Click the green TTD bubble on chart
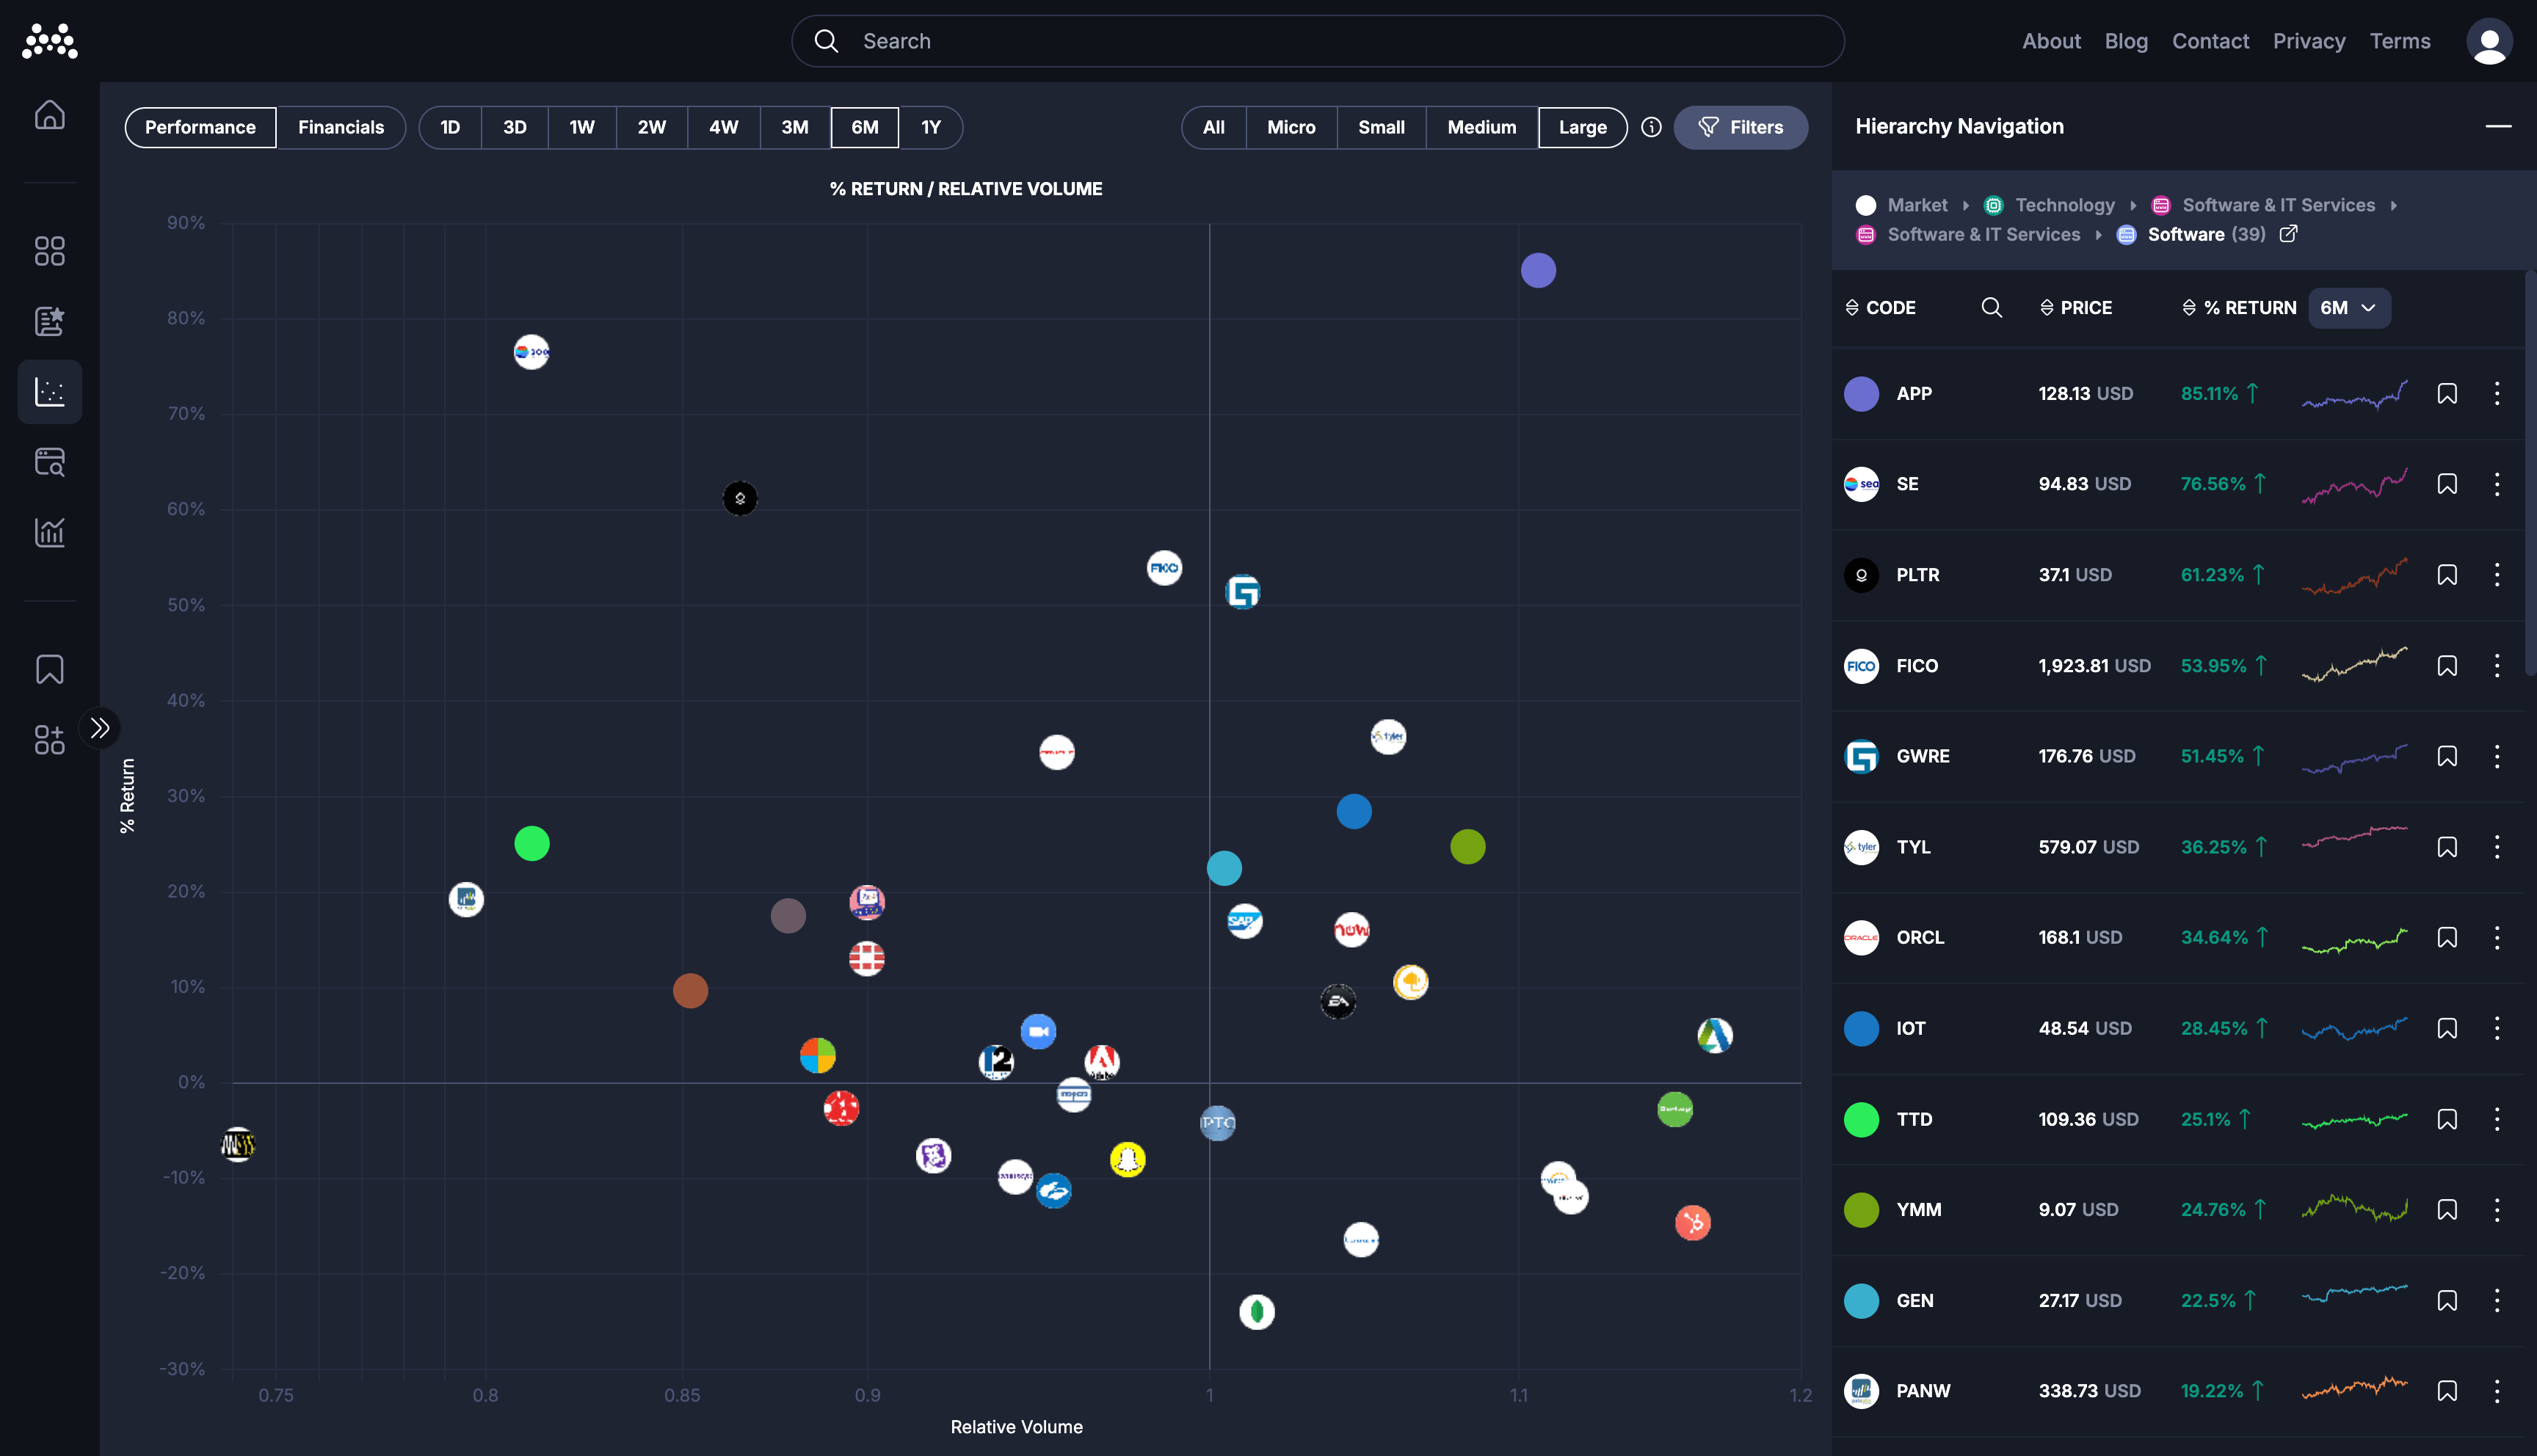2537x1456 pixels. click(x=531, y=844)
